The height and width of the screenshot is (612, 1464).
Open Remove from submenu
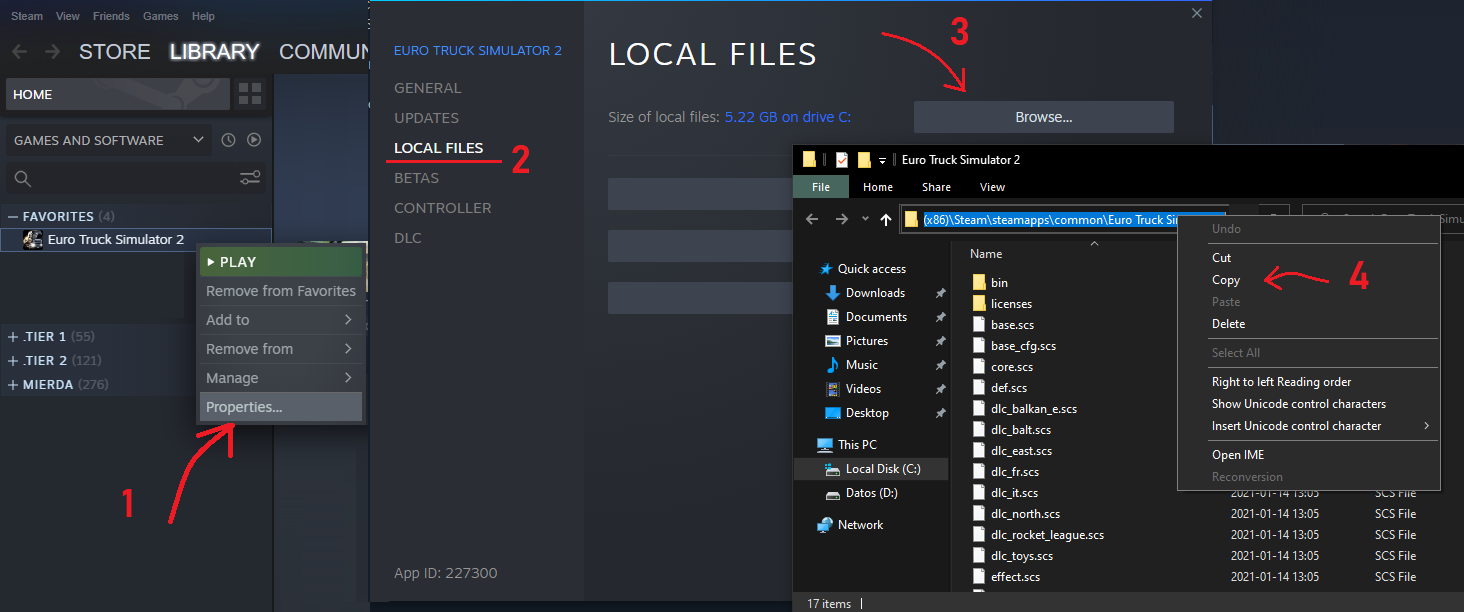(281, 349)
